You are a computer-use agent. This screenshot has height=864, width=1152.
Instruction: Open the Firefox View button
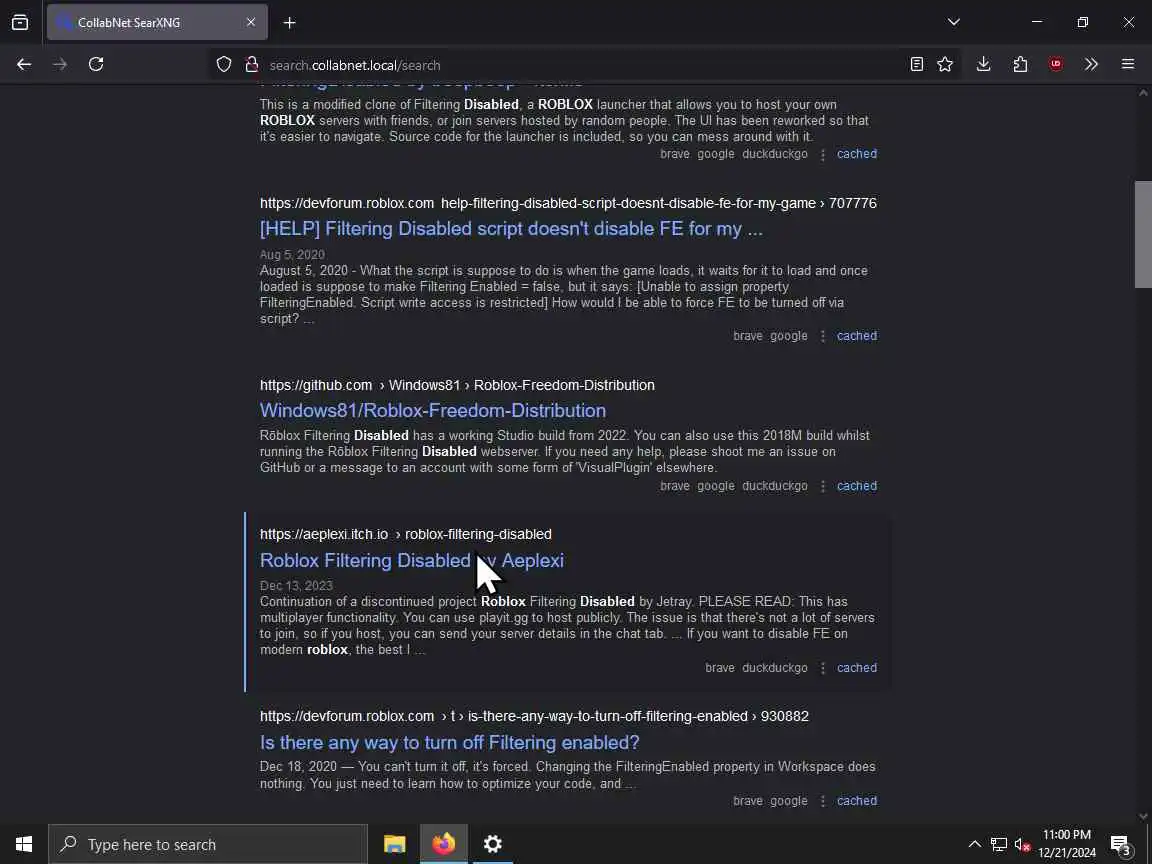pyautogui.click(x=20, y=22)
